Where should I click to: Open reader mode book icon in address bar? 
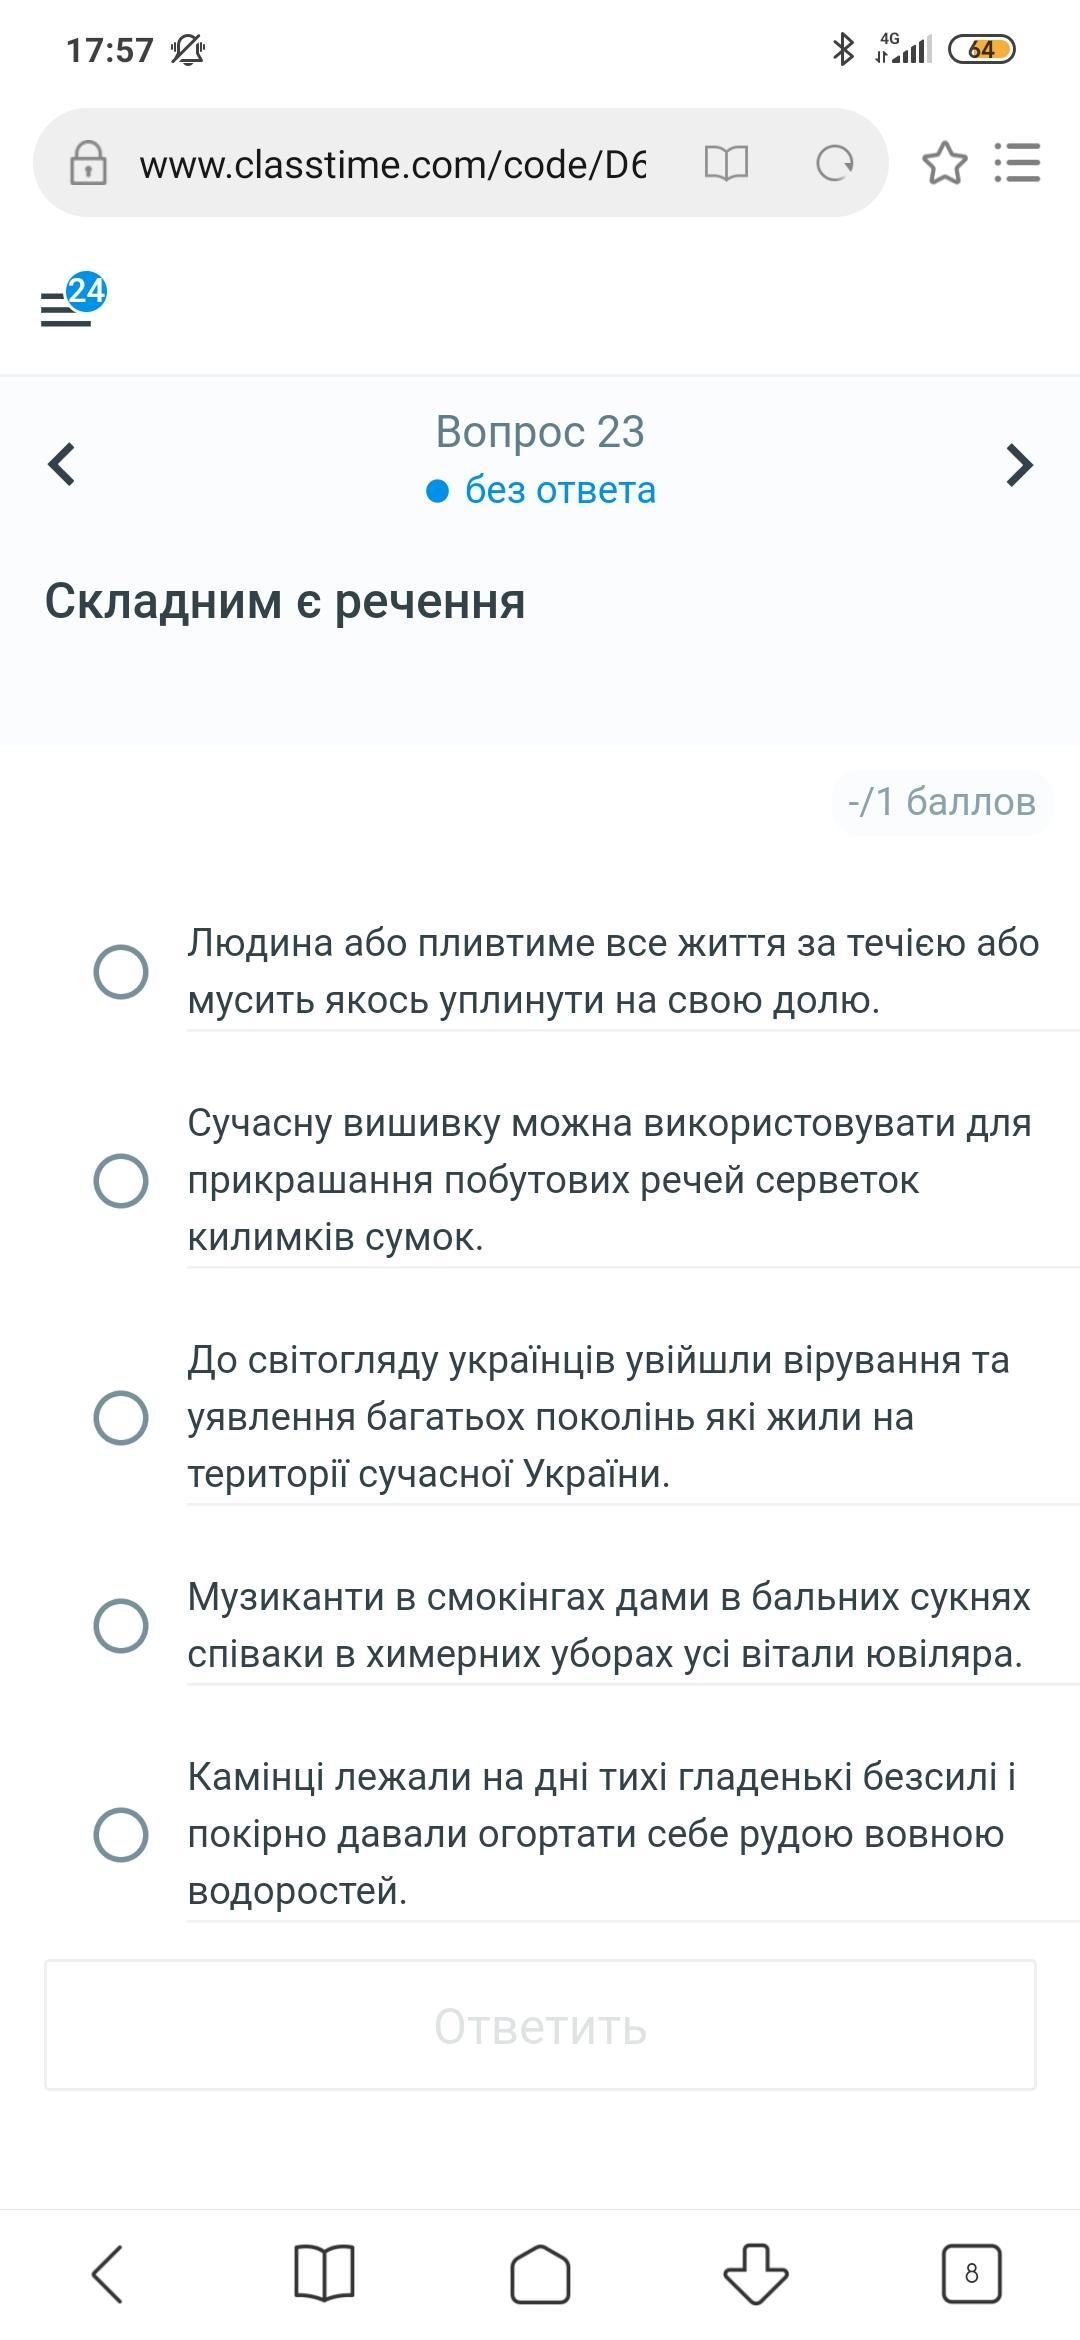point(726,163)
